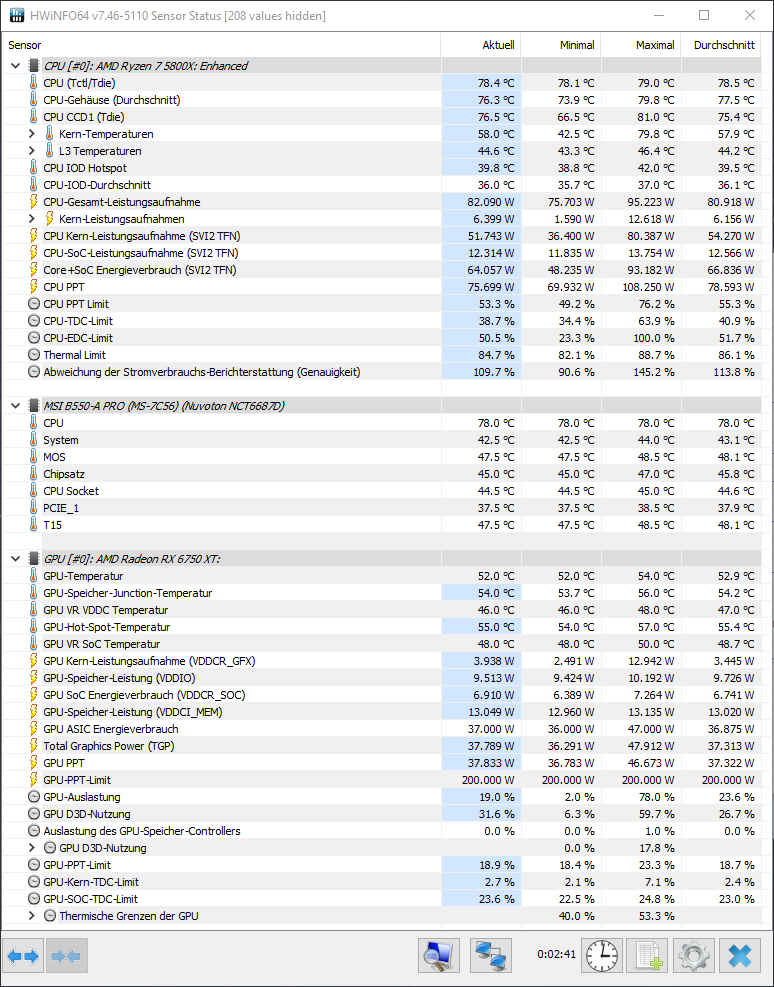
Task: Select the CPU Socket temperature row
Action: (x=381, y=490)
